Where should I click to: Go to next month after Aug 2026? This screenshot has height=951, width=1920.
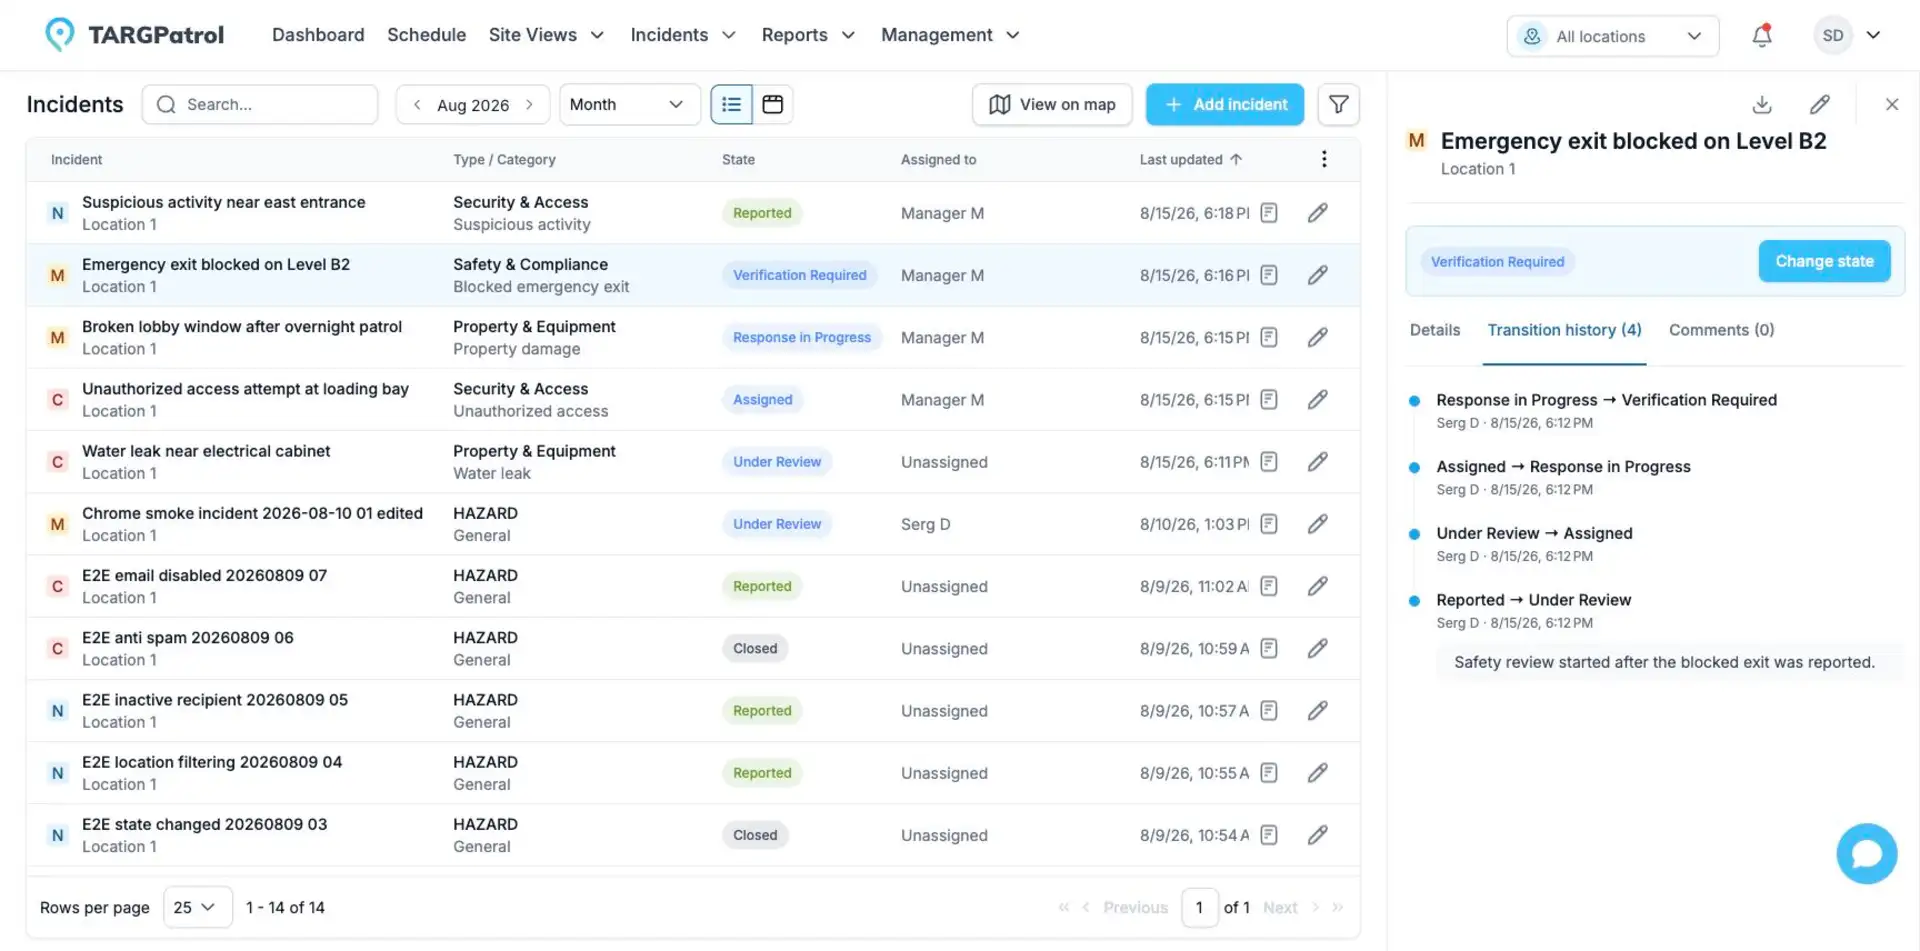pyautogui.click(x=529, y=104)
